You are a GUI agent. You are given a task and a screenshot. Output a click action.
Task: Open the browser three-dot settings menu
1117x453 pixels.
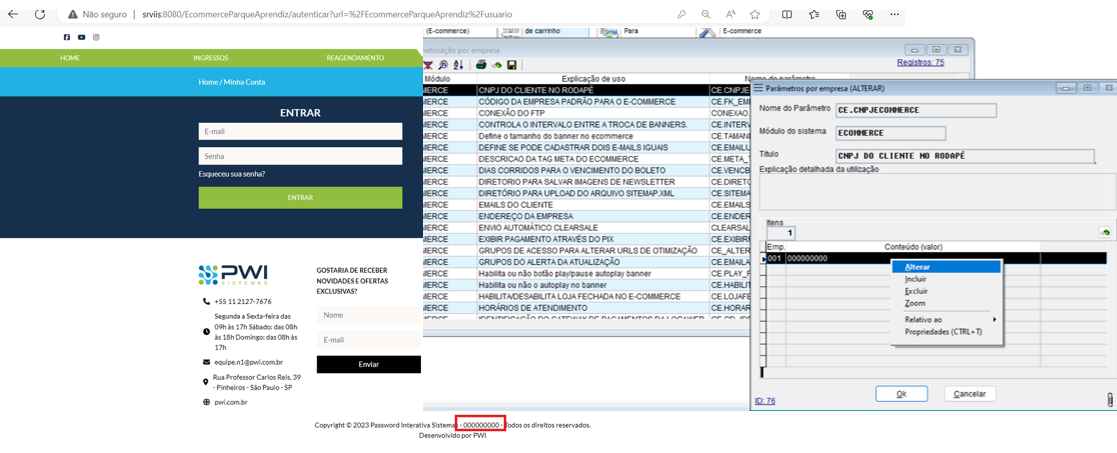tap(894, 14)
